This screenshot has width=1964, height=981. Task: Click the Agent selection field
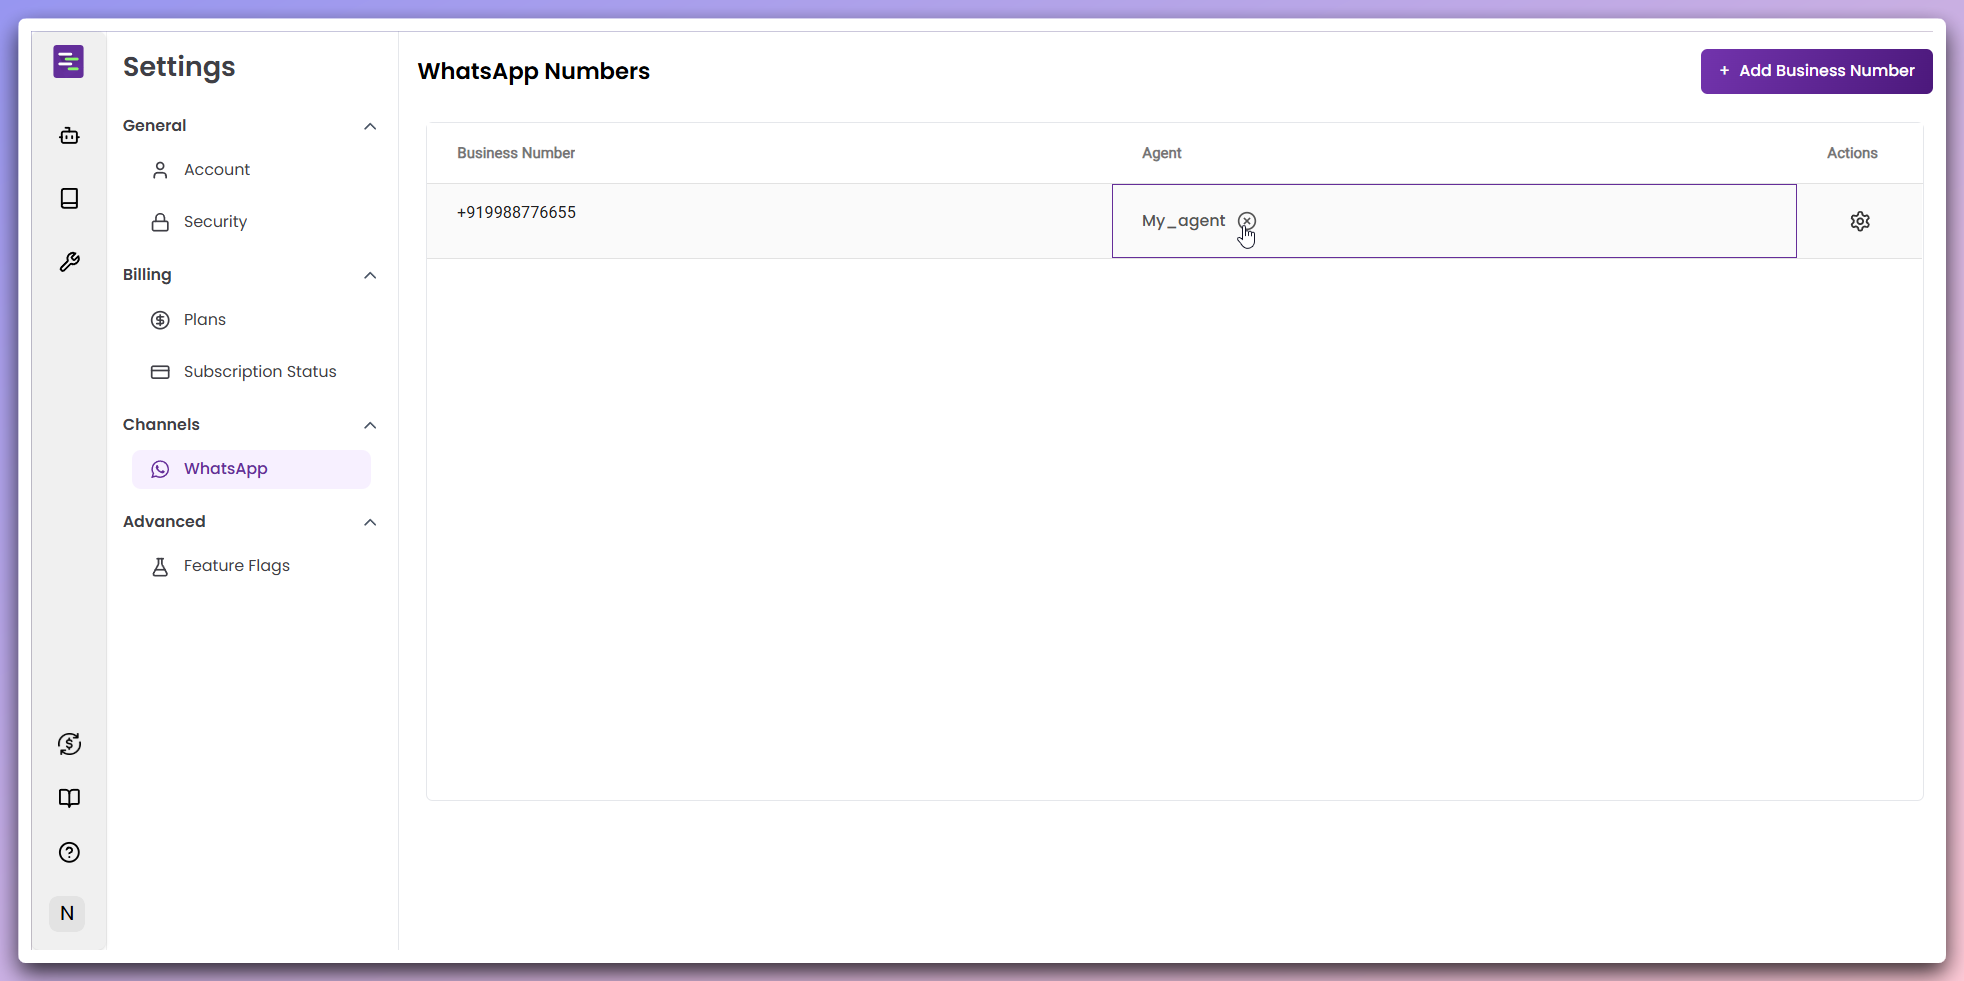point(1454,221)
